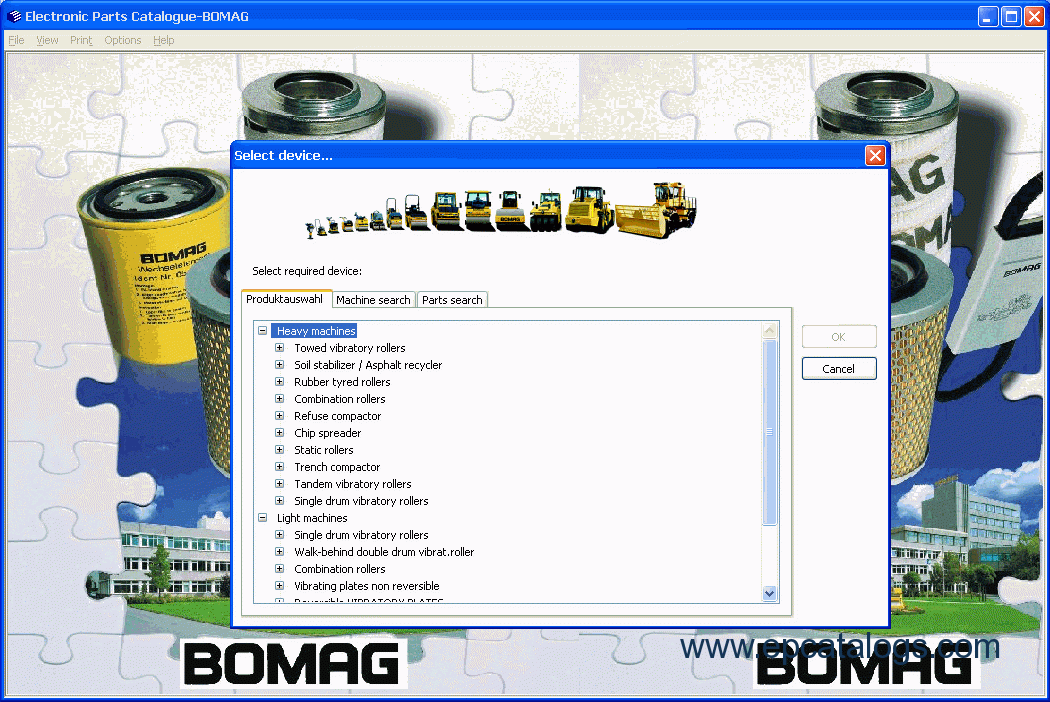The height and width of the screenshot is (702, 1050).
Task: Select Walk-behind double drum vibrat.roller item
Action: click(x=384, y=552)
